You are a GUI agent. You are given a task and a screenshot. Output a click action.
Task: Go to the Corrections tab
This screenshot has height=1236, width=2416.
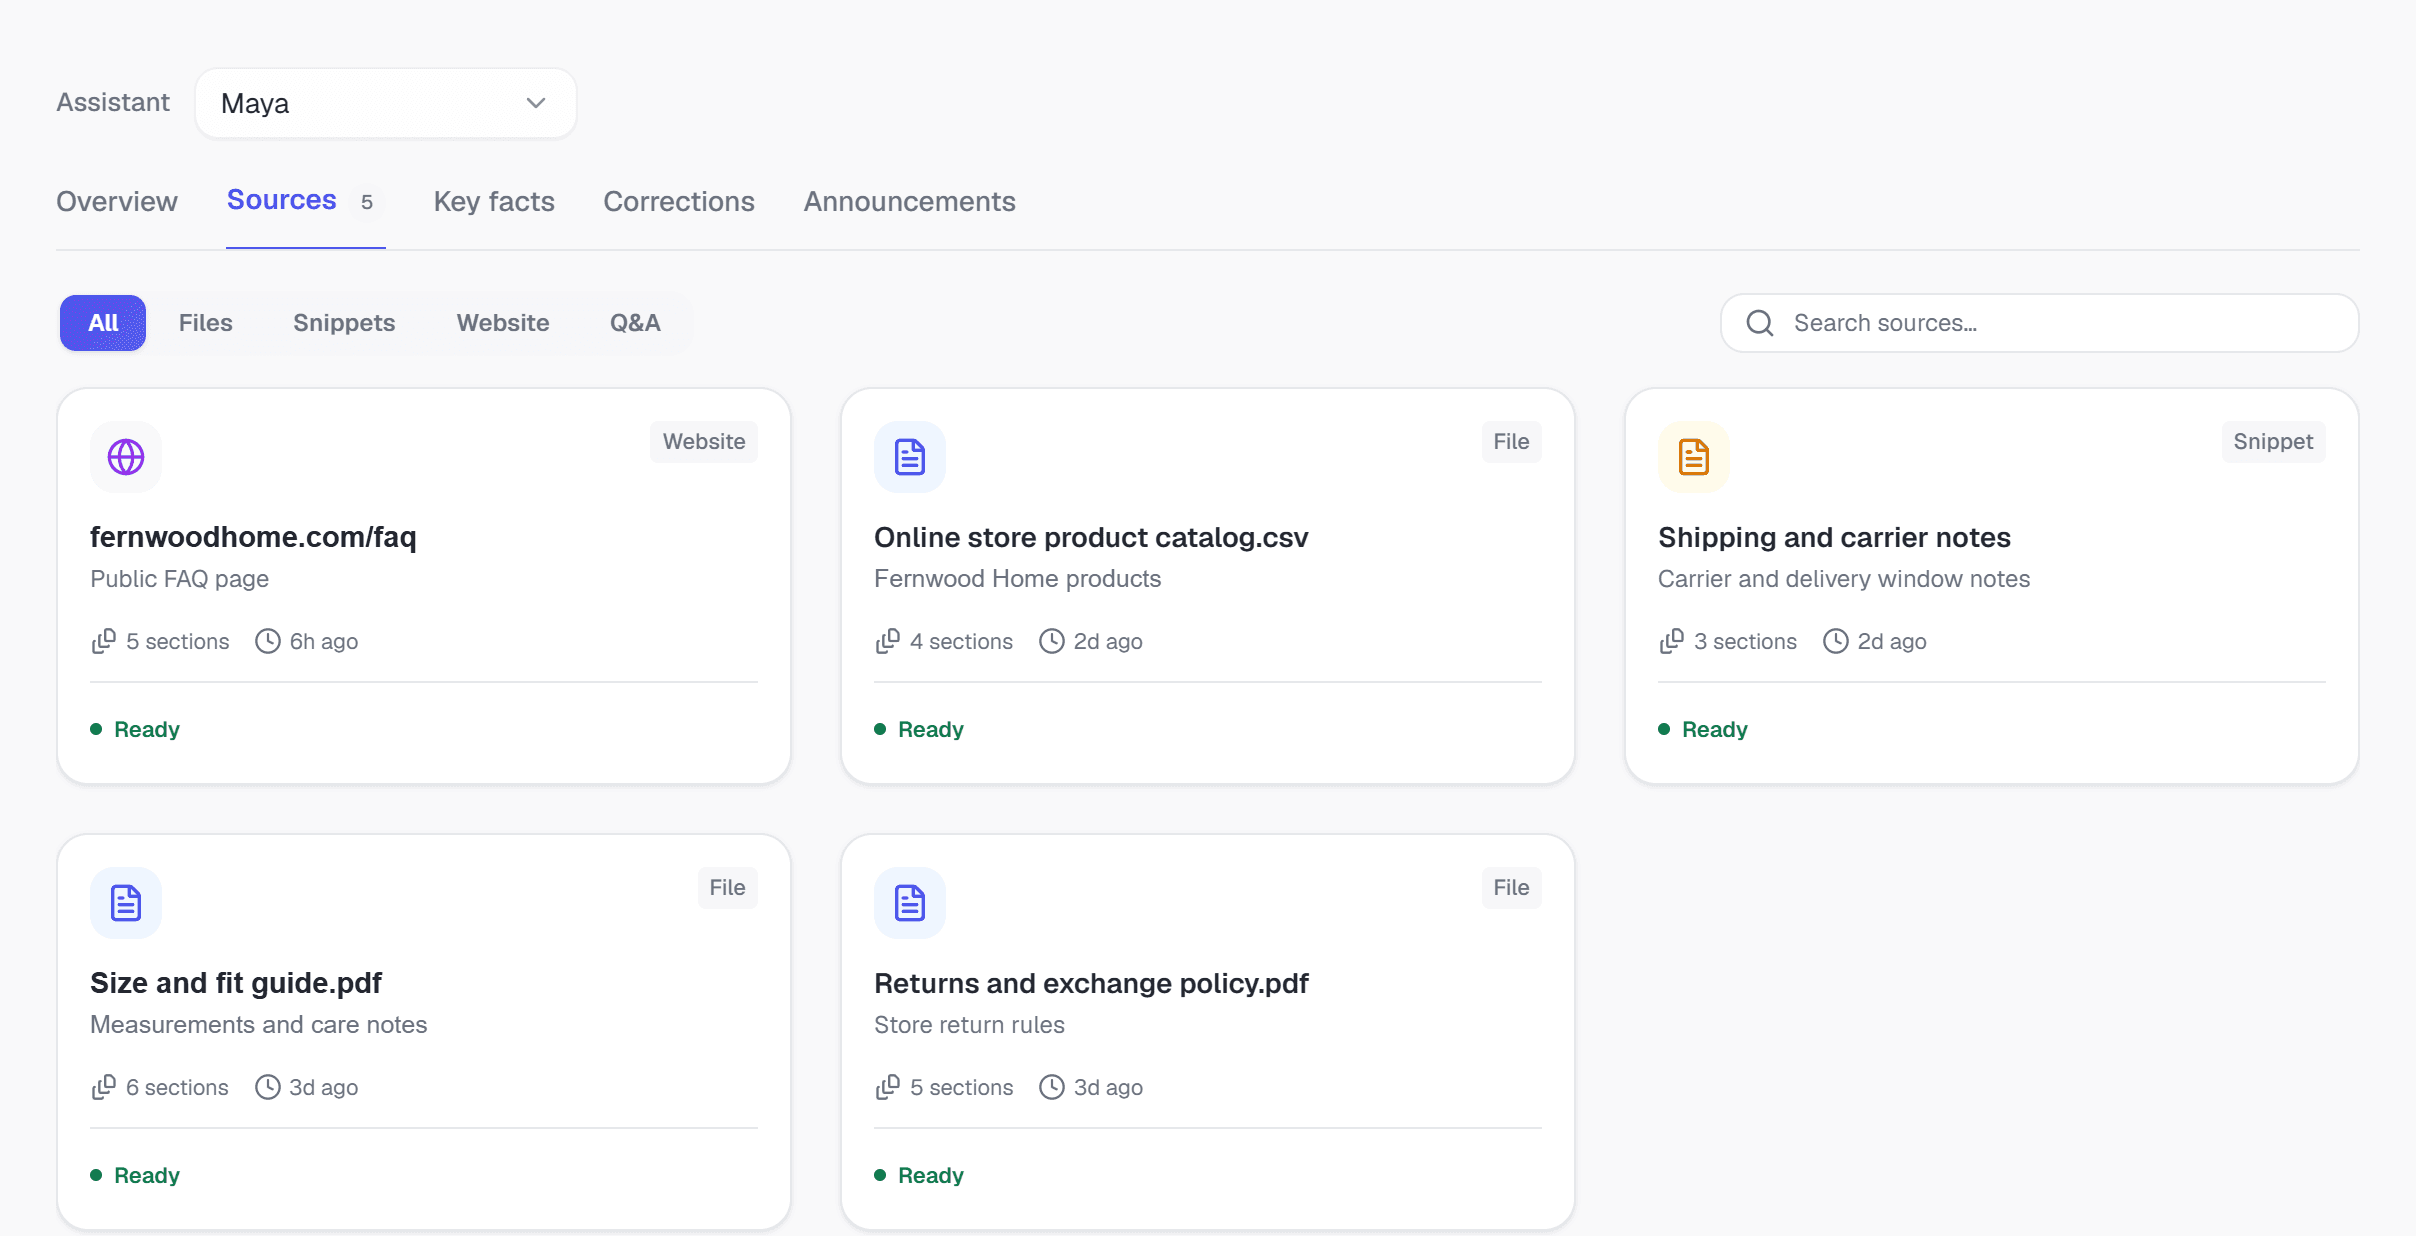pos(679,201)
